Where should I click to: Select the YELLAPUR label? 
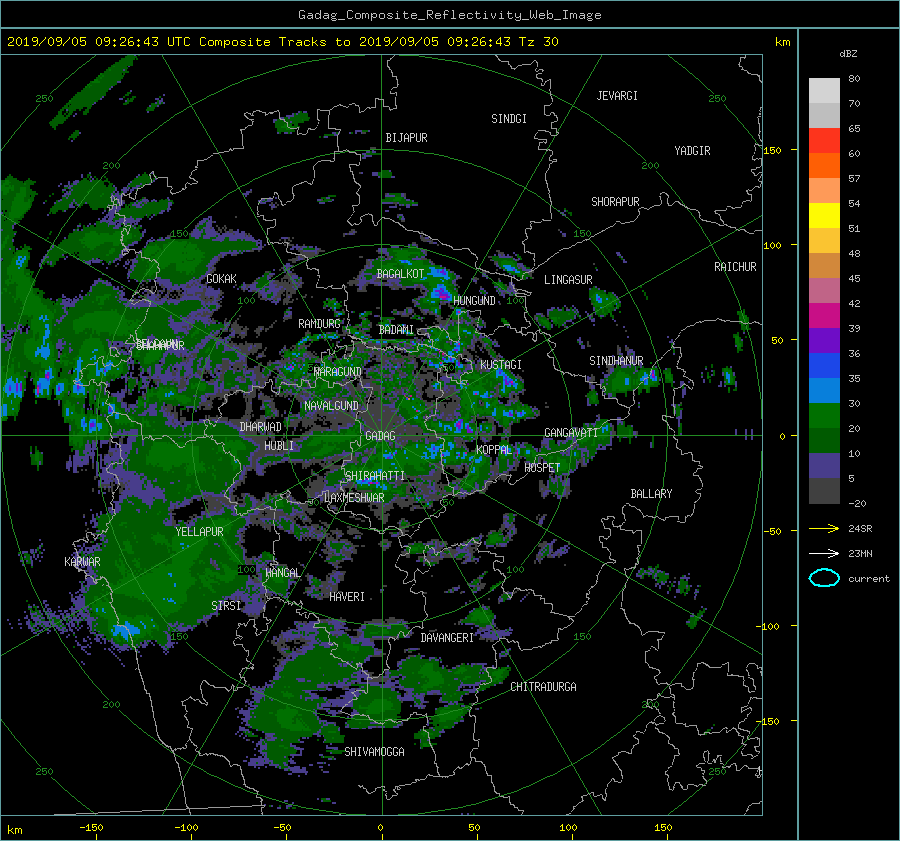[x=199, y=532]
